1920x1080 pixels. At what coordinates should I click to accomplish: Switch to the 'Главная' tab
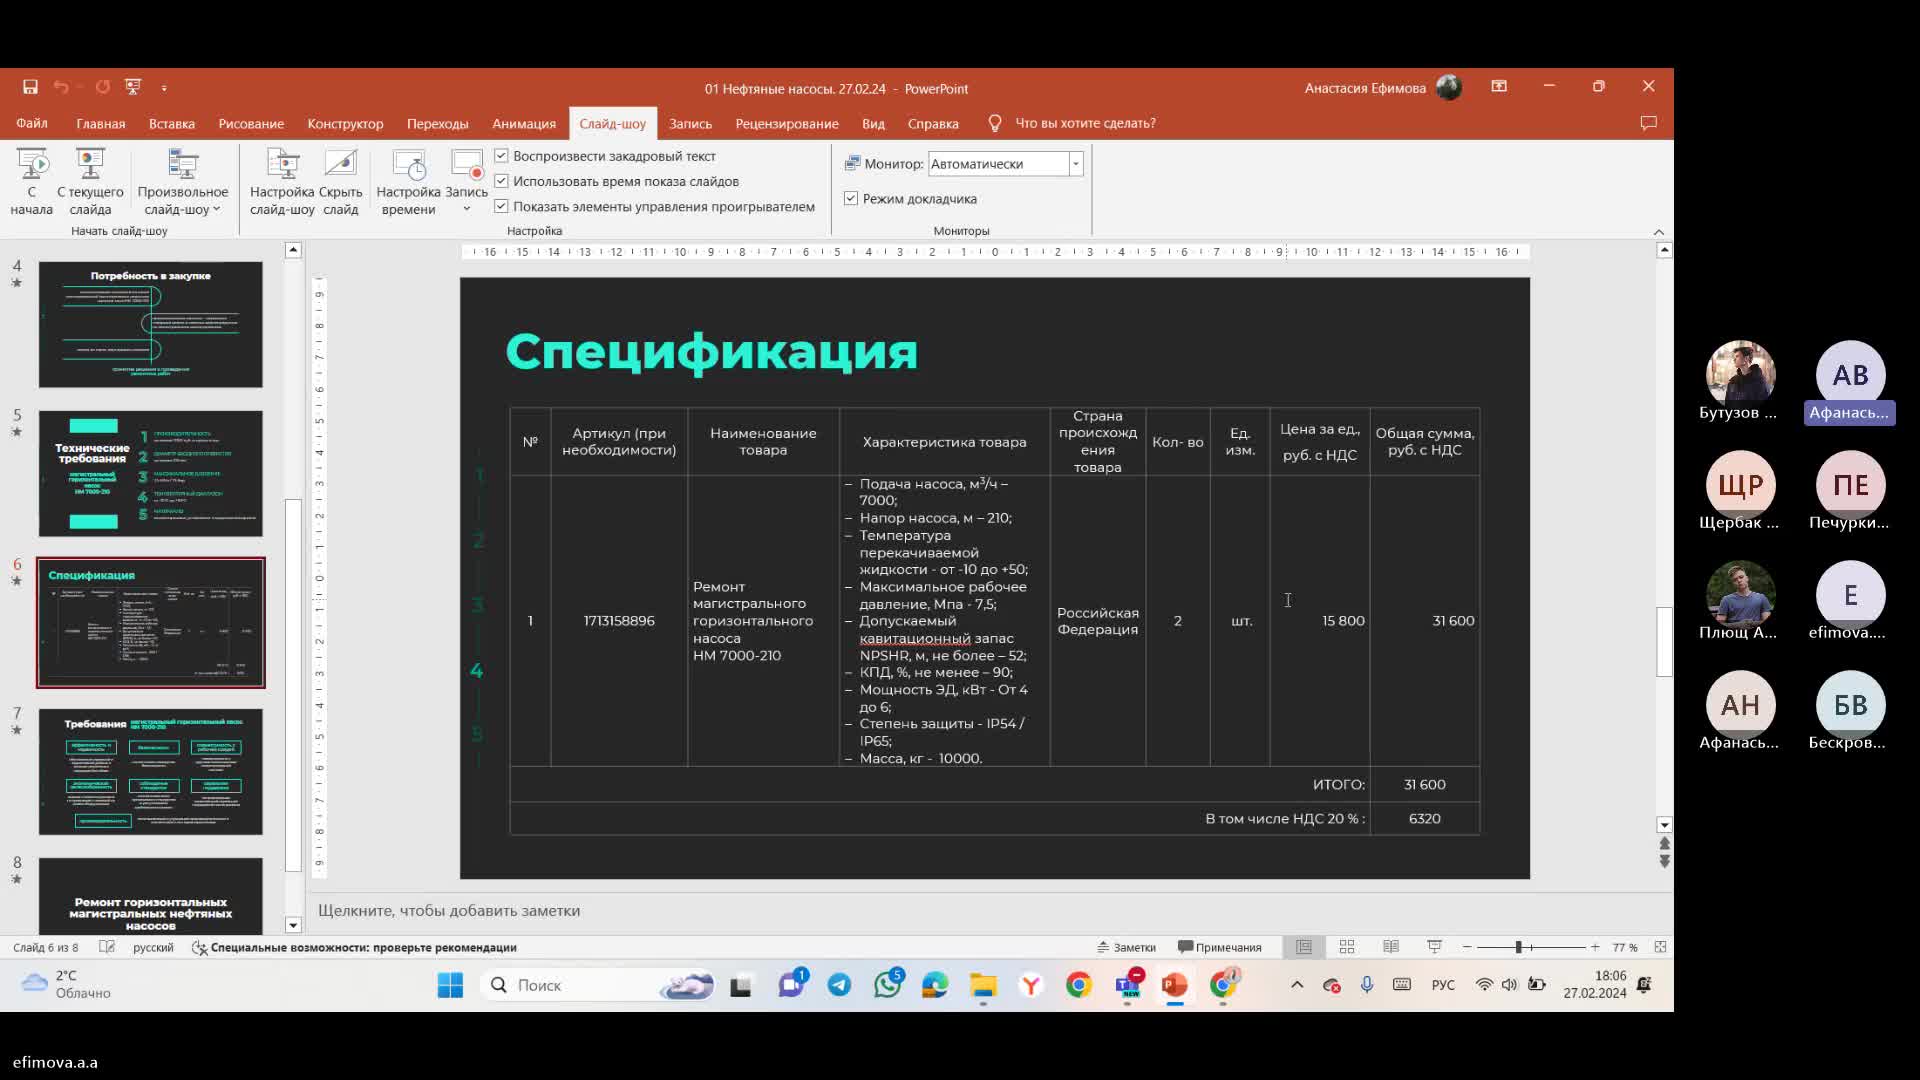point(101,123)
